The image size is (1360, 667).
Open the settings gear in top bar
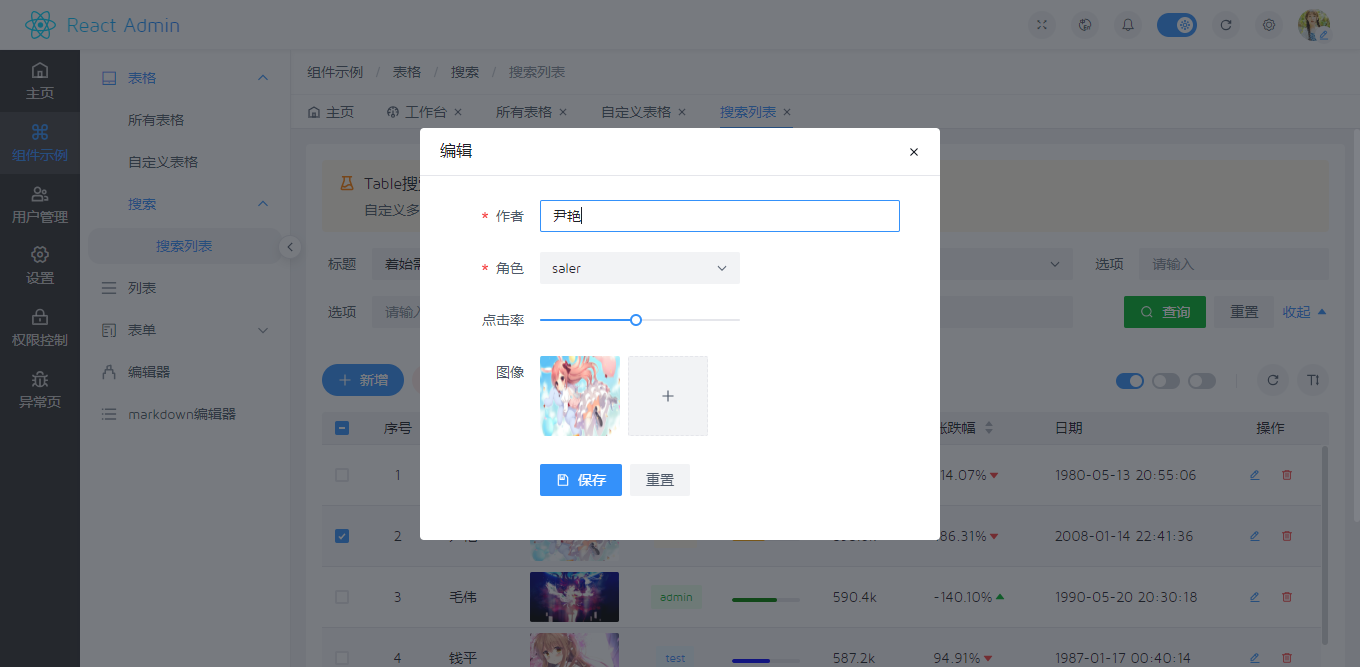coord(1269,24)
